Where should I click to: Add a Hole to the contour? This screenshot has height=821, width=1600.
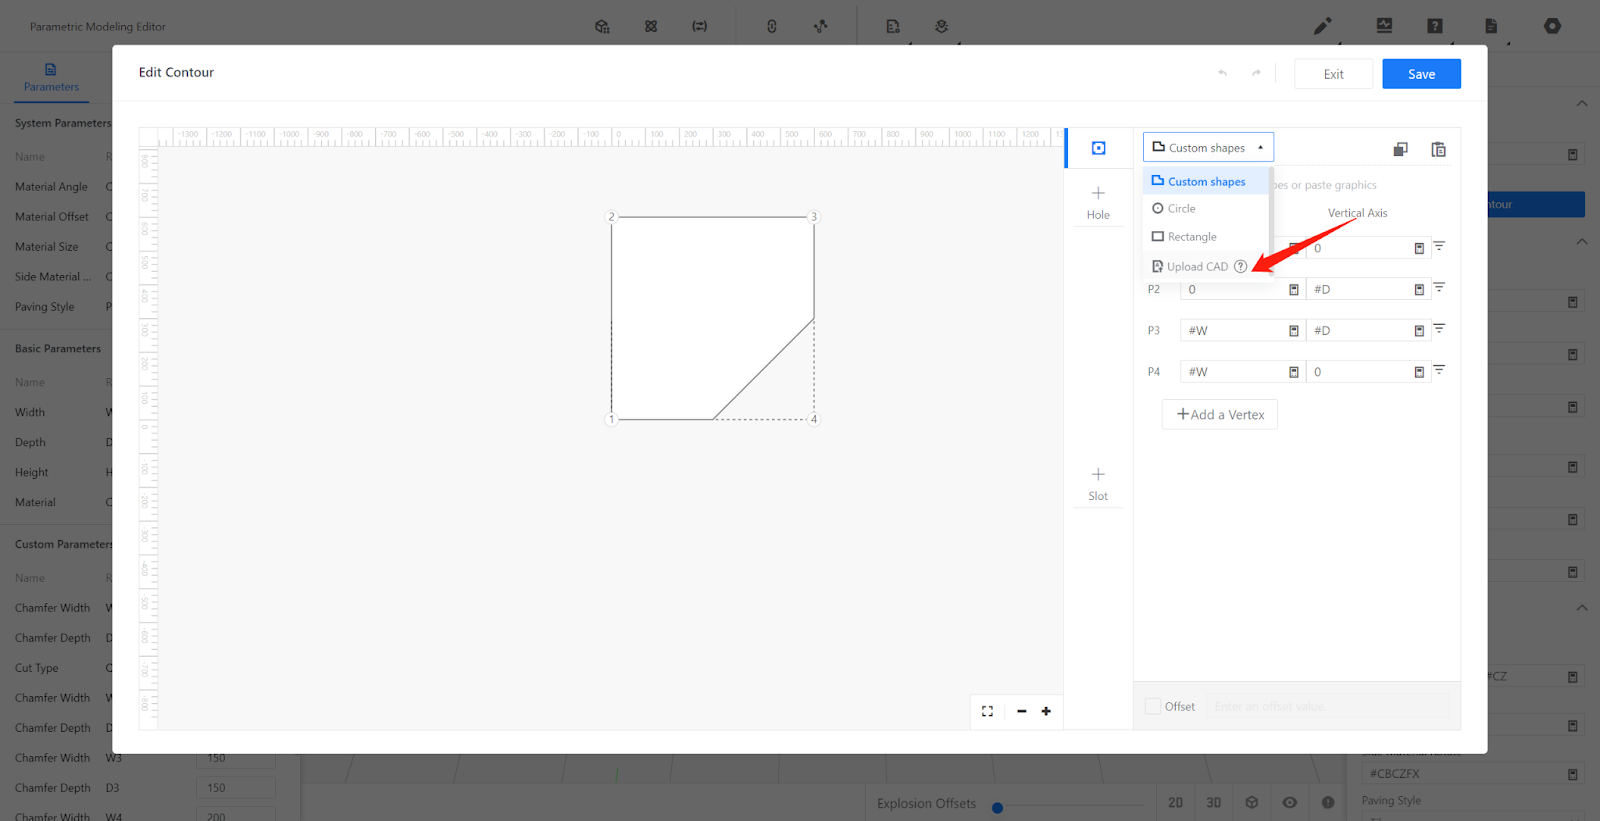click(x=1098, y=201)
